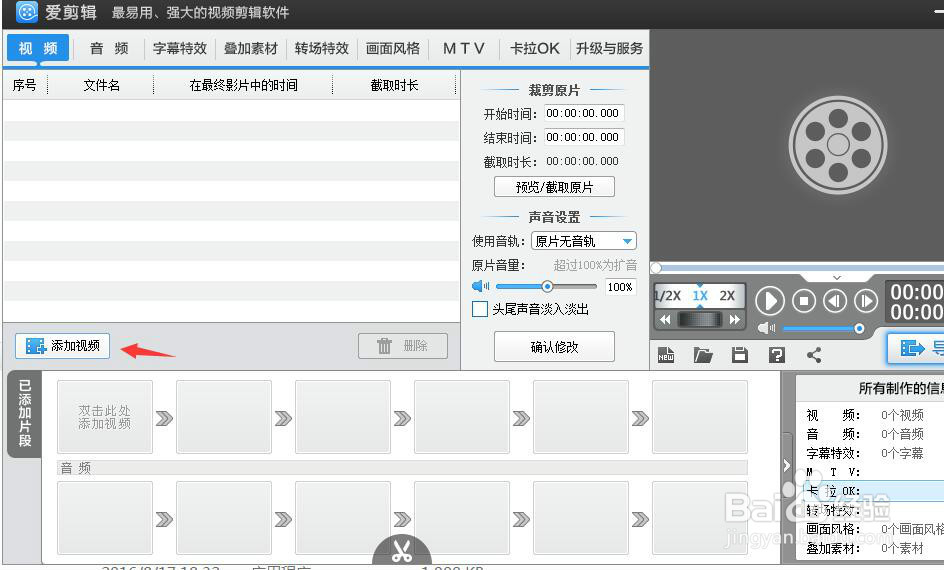The width and height of the screenshot is (944, 570).
Task: Click the scissors cut icon at bottom
Action: 402,551
